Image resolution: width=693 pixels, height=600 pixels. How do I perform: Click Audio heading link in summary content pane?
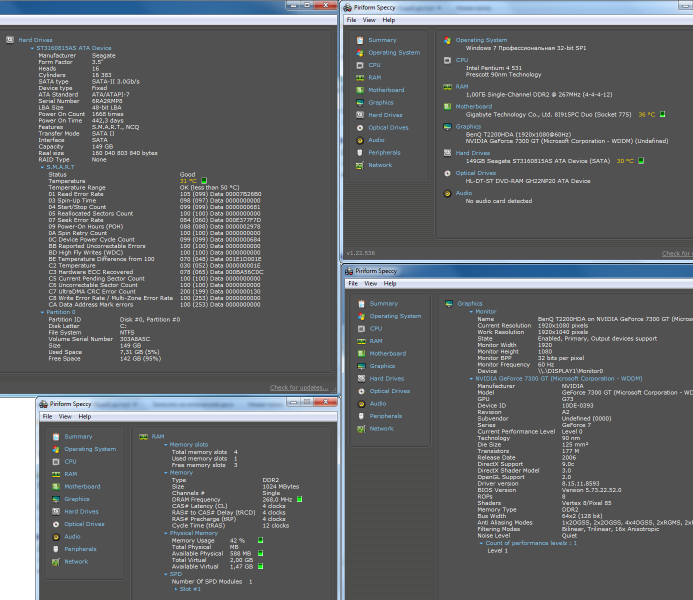[464, 193]
